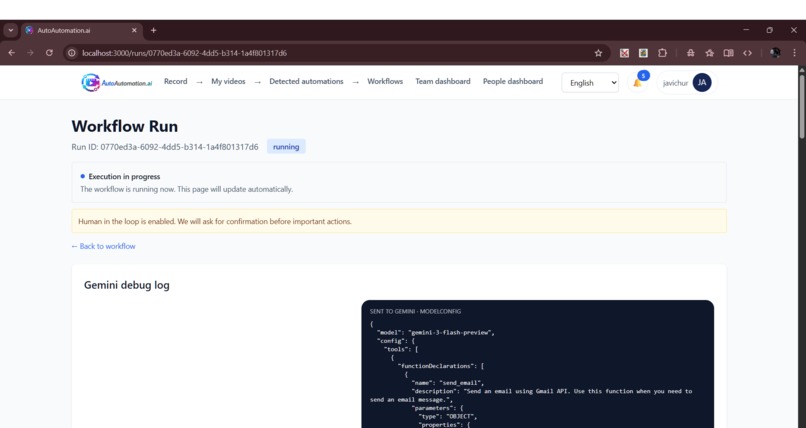The width and height of the screenshot is (806, 428).
Task: Open the reading mode book icon
Action: [728, 53]
